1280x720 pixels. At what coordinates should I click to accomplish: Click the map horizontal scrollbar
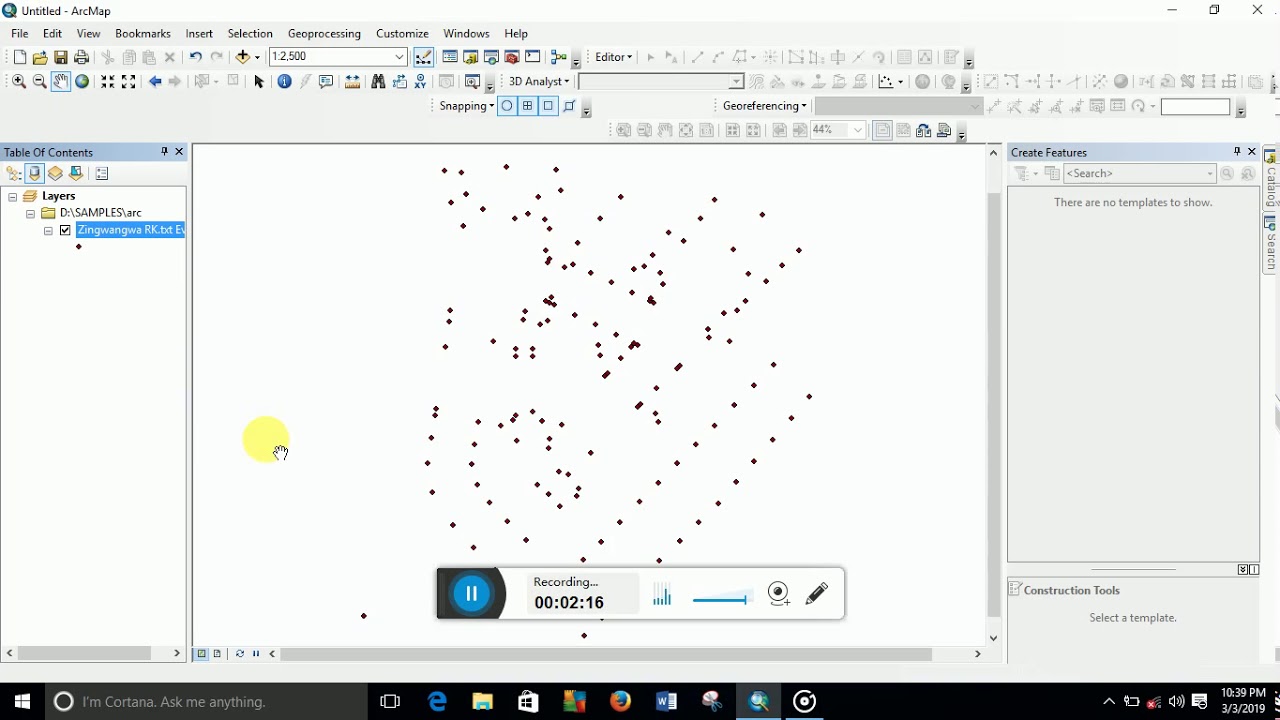(605, 654)
